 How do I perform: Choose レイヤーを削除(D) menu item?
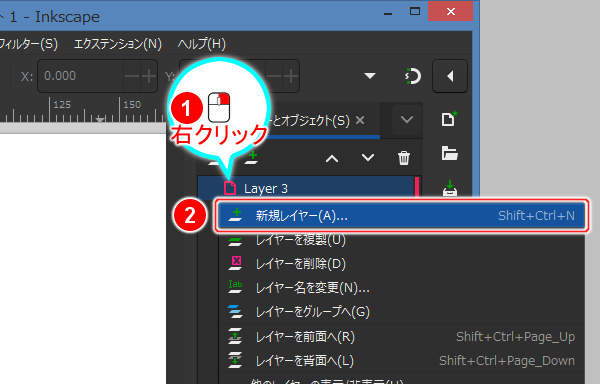coord(402,264)
